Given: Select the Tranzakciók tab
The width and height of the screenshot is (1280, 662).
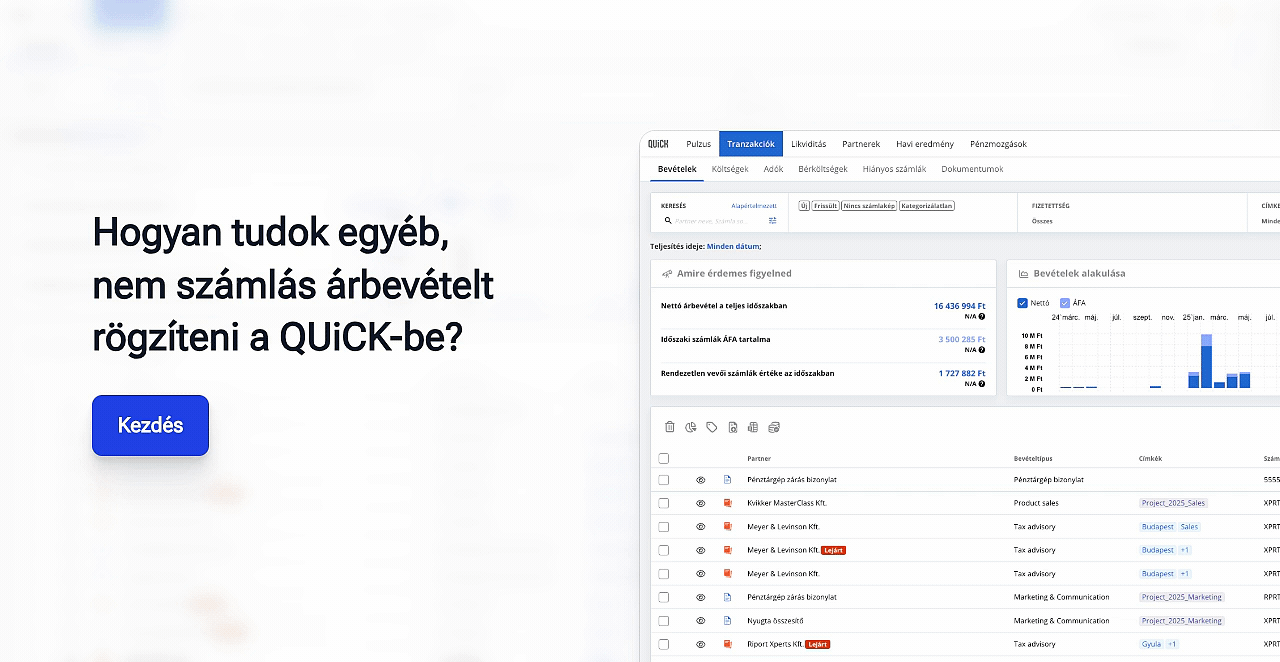Looking at the screenshot, I should pyautogui.click(x=751, y=144).
